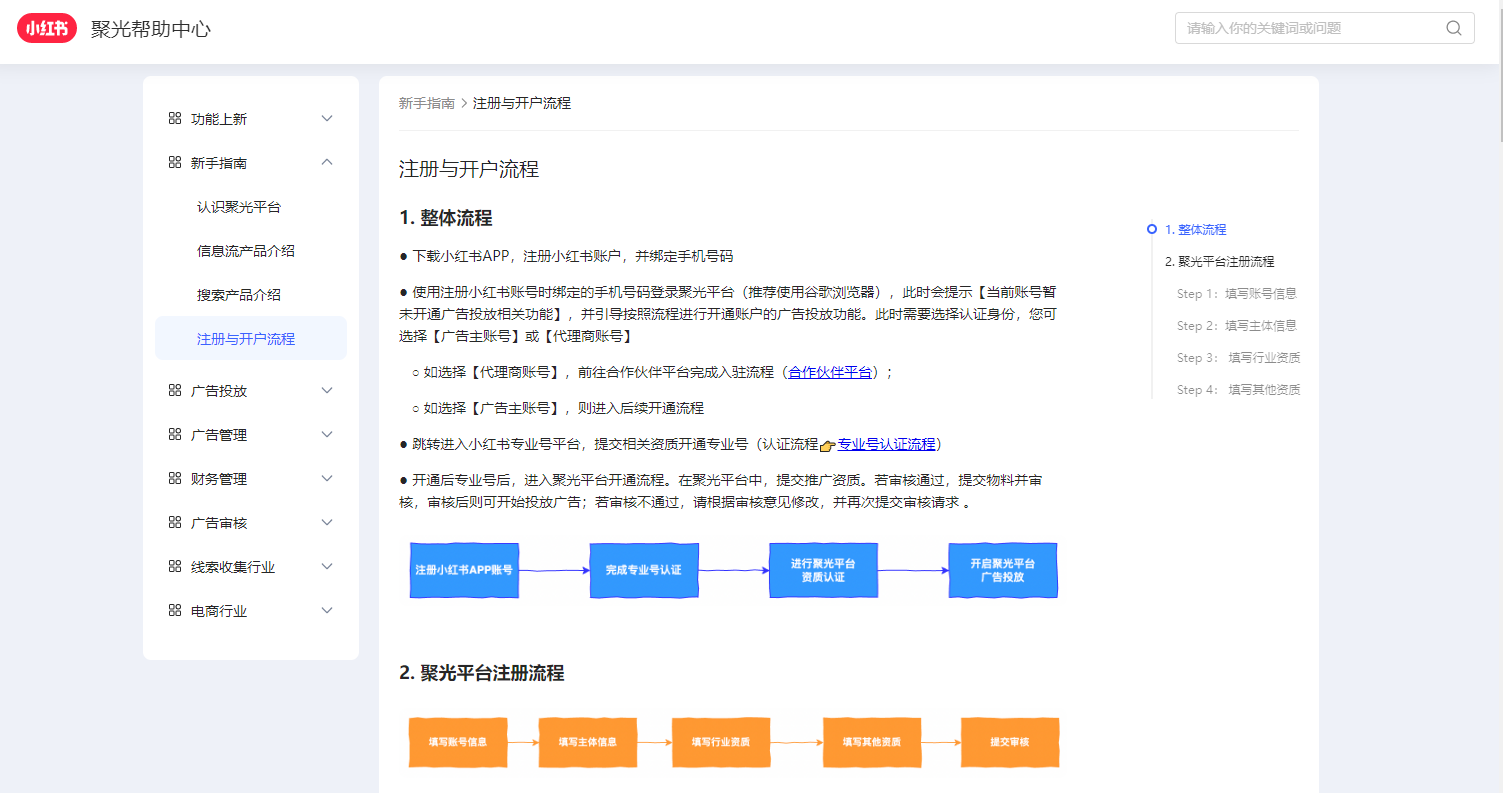Click blue 注册小红书APP账号 flowchart box
This screenshot has width=1503, height=793.
(x=464, y=570)
